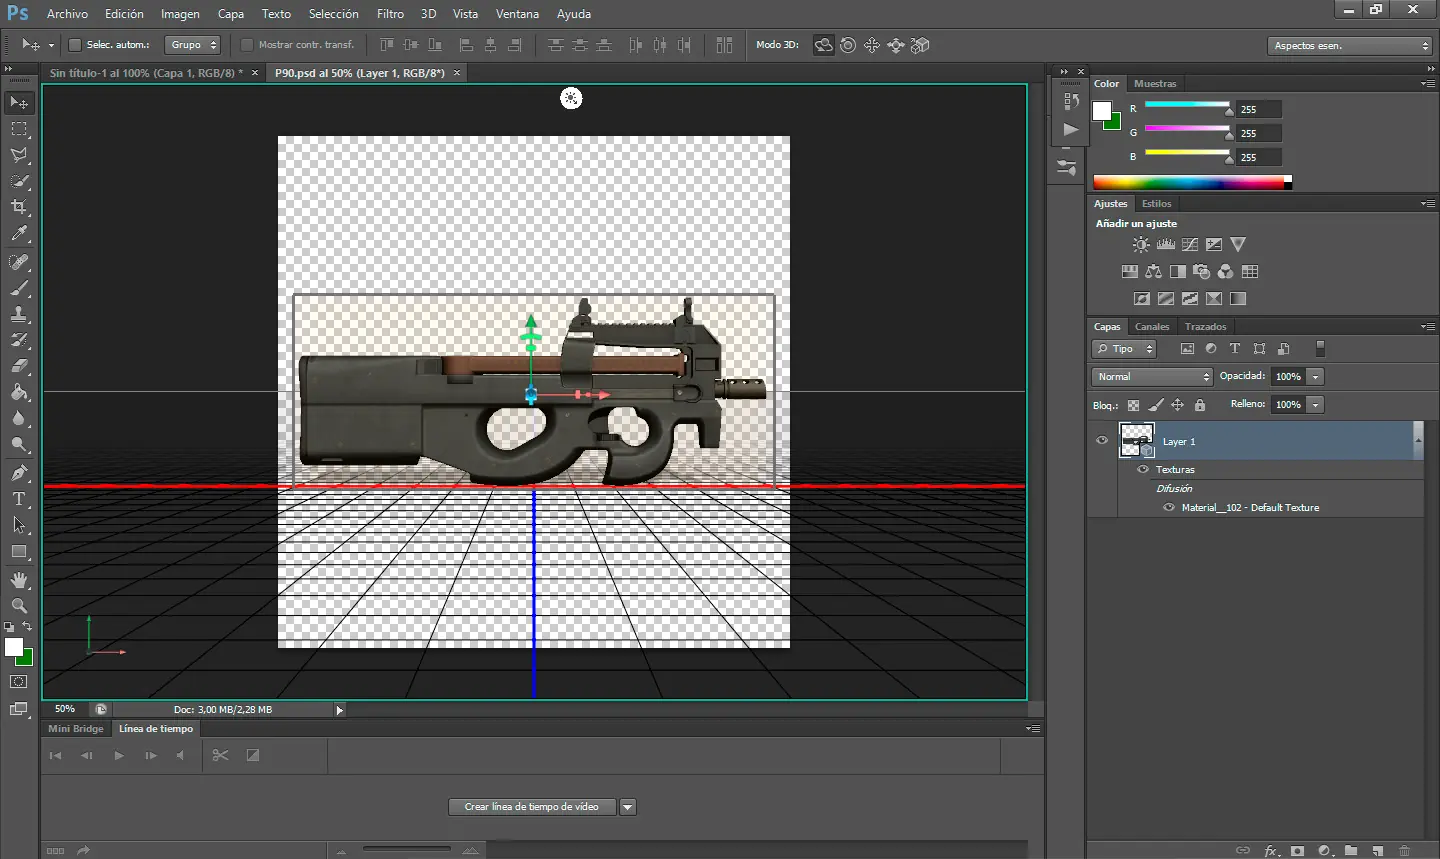Open layer styles with the fx icon
Screen dimensions: 1440x859
(1270, 851)
